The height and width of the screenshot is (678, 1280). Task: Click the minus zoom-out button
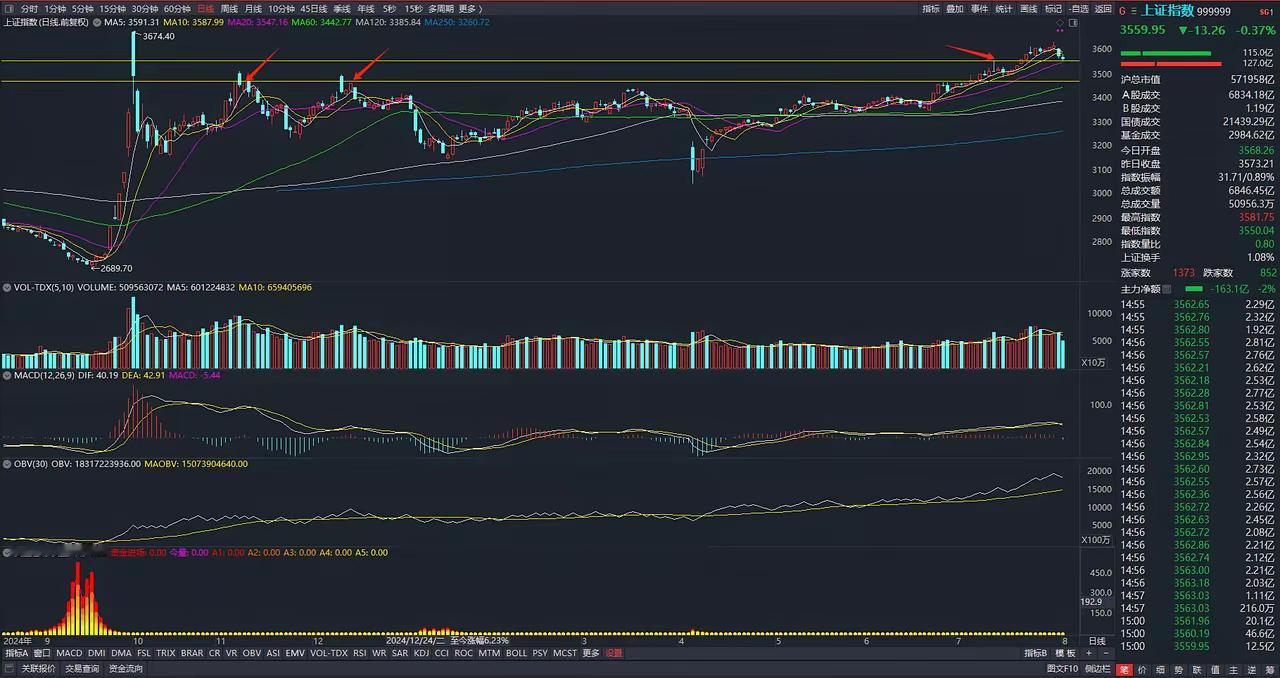pyautogui.click(x=1106, y=653)
